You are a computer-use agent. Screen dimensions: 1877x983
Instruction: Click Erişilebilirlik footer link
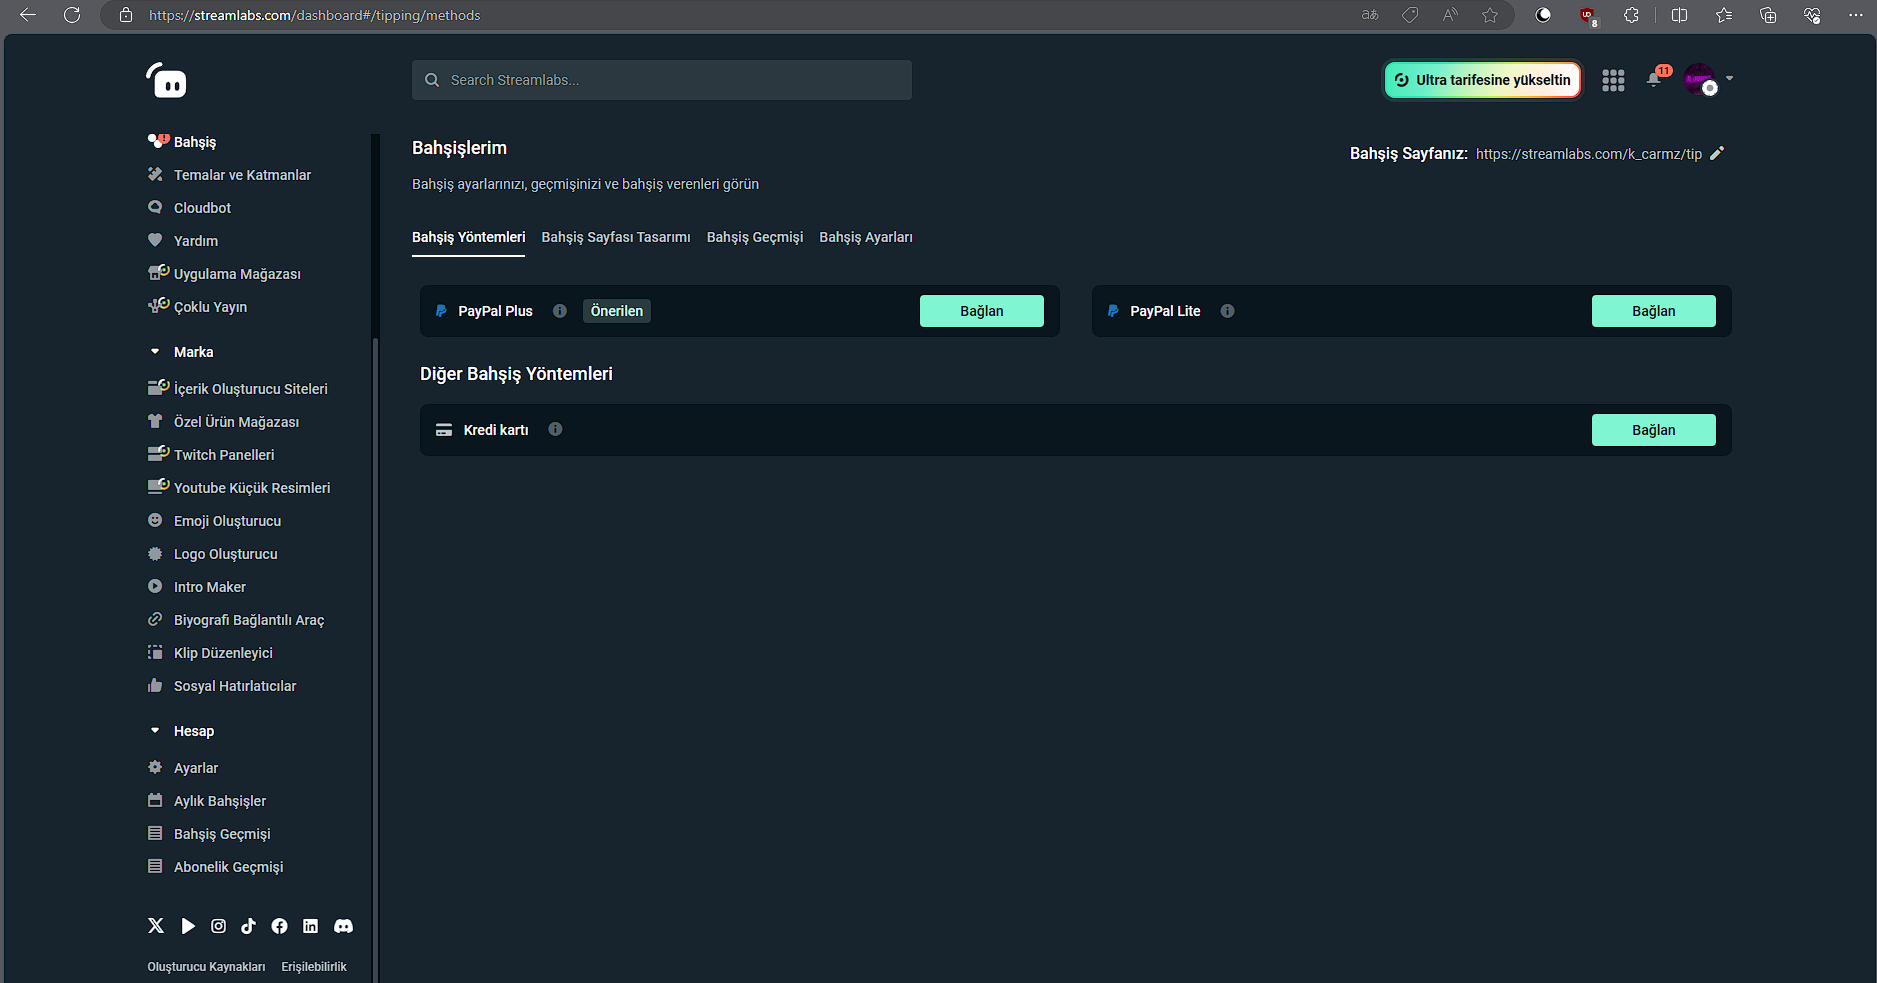click(x=314, y=967)
